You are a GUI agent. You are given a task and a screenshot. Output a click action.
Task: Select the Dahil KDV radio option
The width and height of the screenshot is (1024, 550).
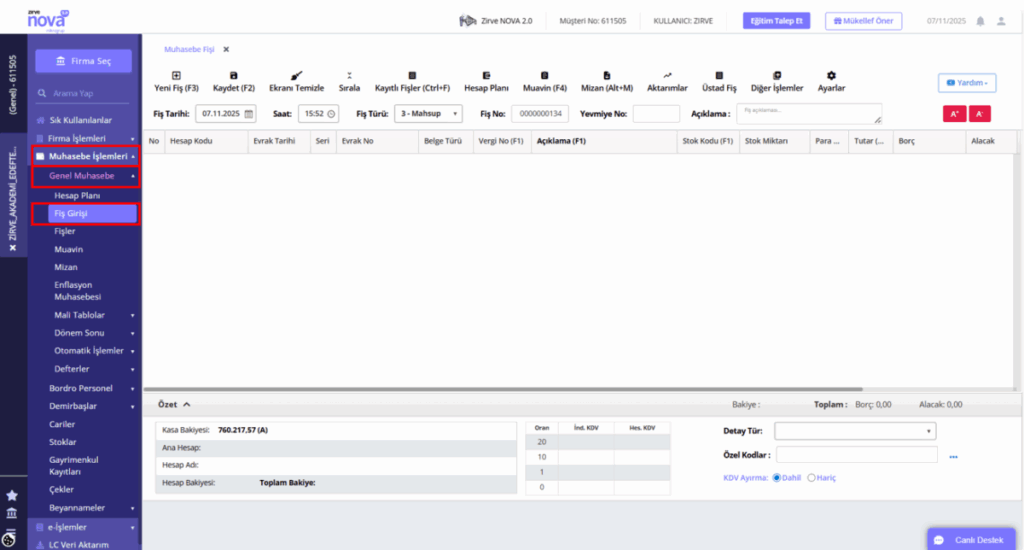777,477
